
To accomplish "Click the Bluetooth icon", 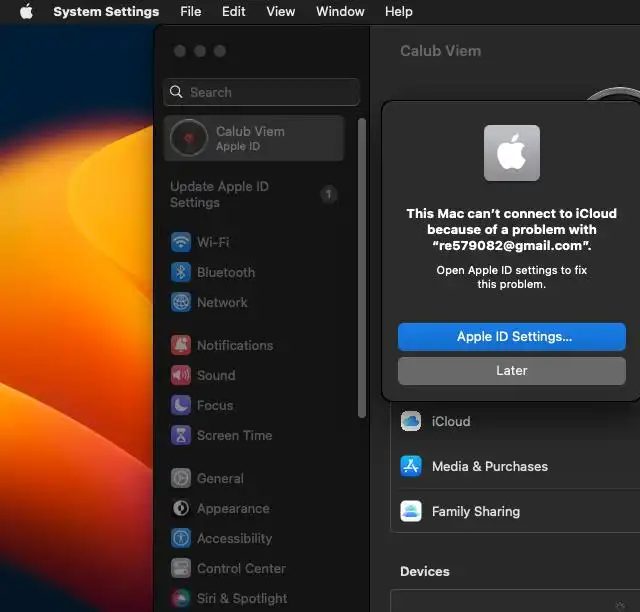I will 181,272.
